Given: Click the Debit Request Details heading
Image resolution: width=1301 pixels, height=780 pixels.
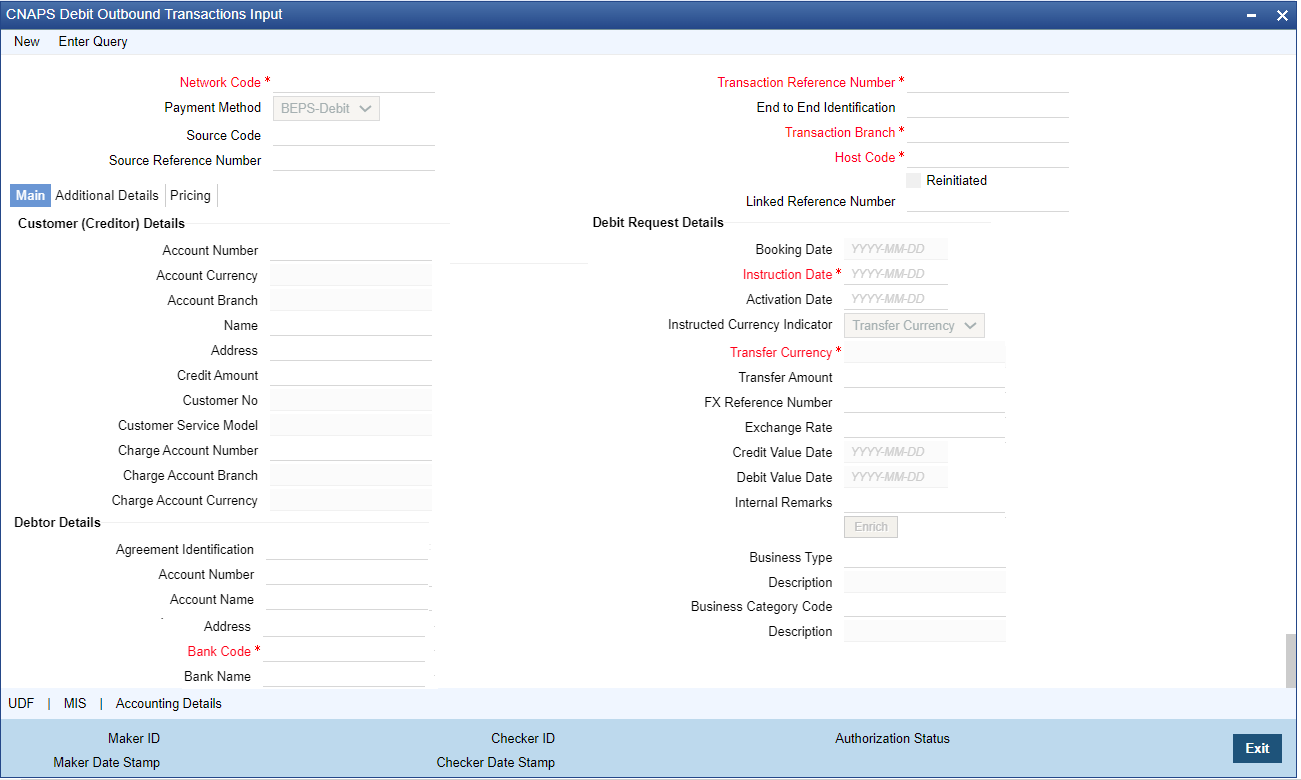Looking at the screenshot, I should pyautogui.click(x=658, y=222).
